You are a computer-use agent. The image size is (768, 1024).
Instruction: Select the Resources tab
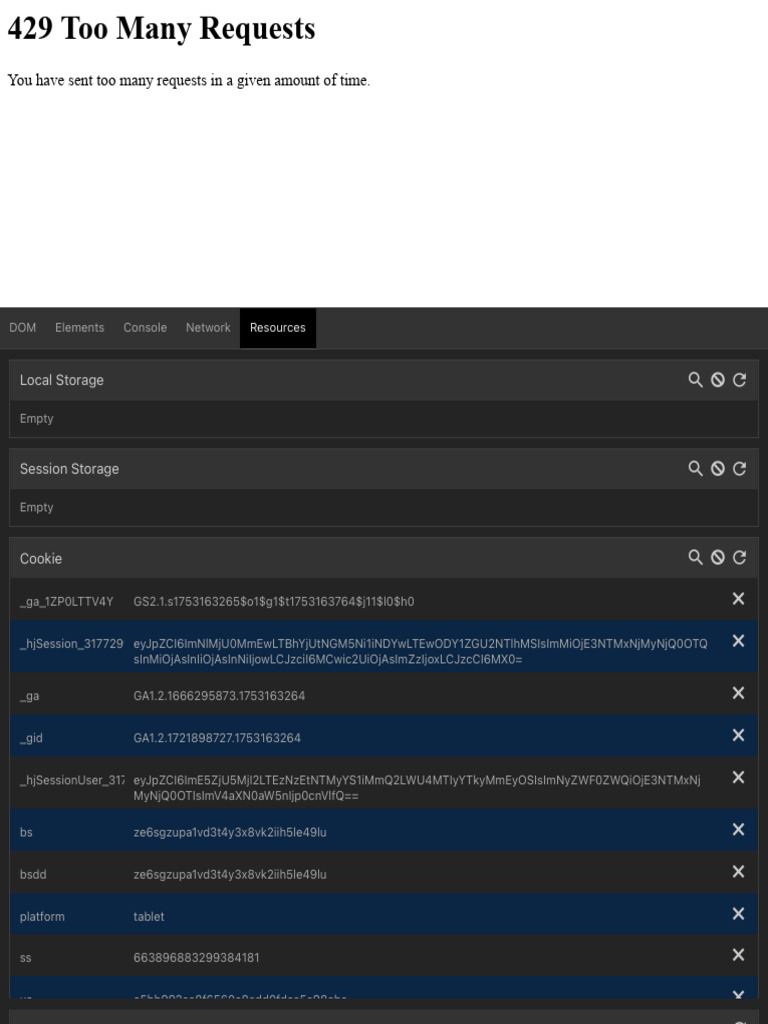tap(278, 328)
